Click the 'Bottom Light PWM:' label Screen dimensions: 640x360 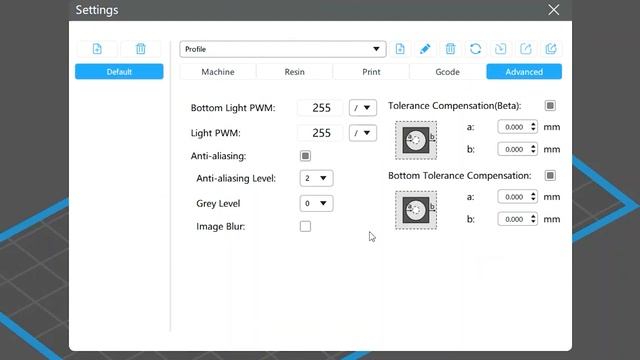click(x=233, y=108)
